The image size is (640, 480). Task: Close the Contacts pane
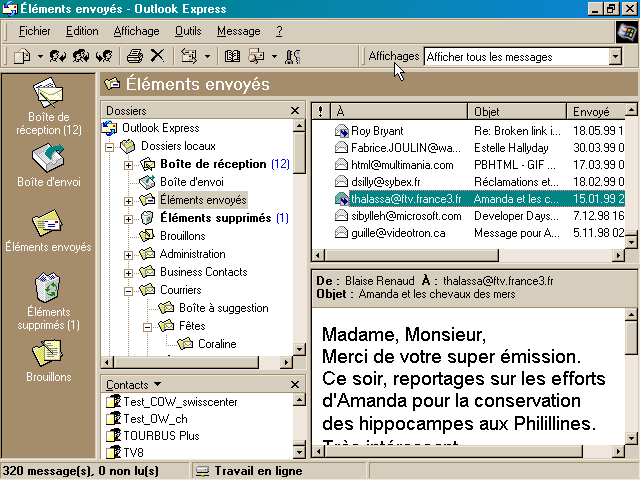pyautogui.click(x=295, y=384)
